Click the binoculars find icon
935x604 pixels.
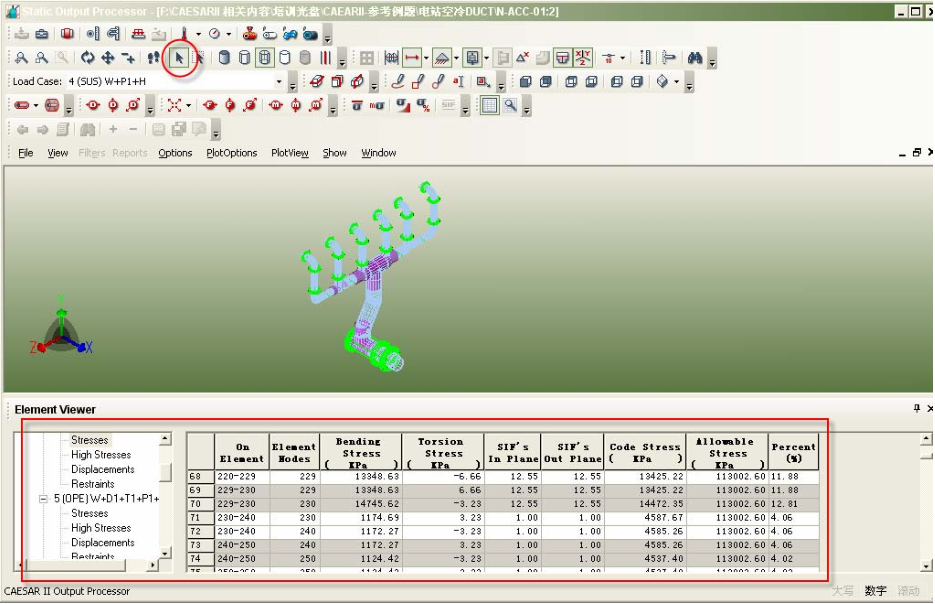tap(695, 58)
